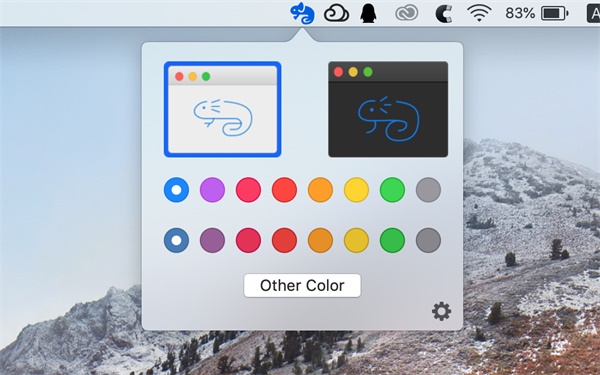Pick the orange swatch in bottom row

(320, 240)
